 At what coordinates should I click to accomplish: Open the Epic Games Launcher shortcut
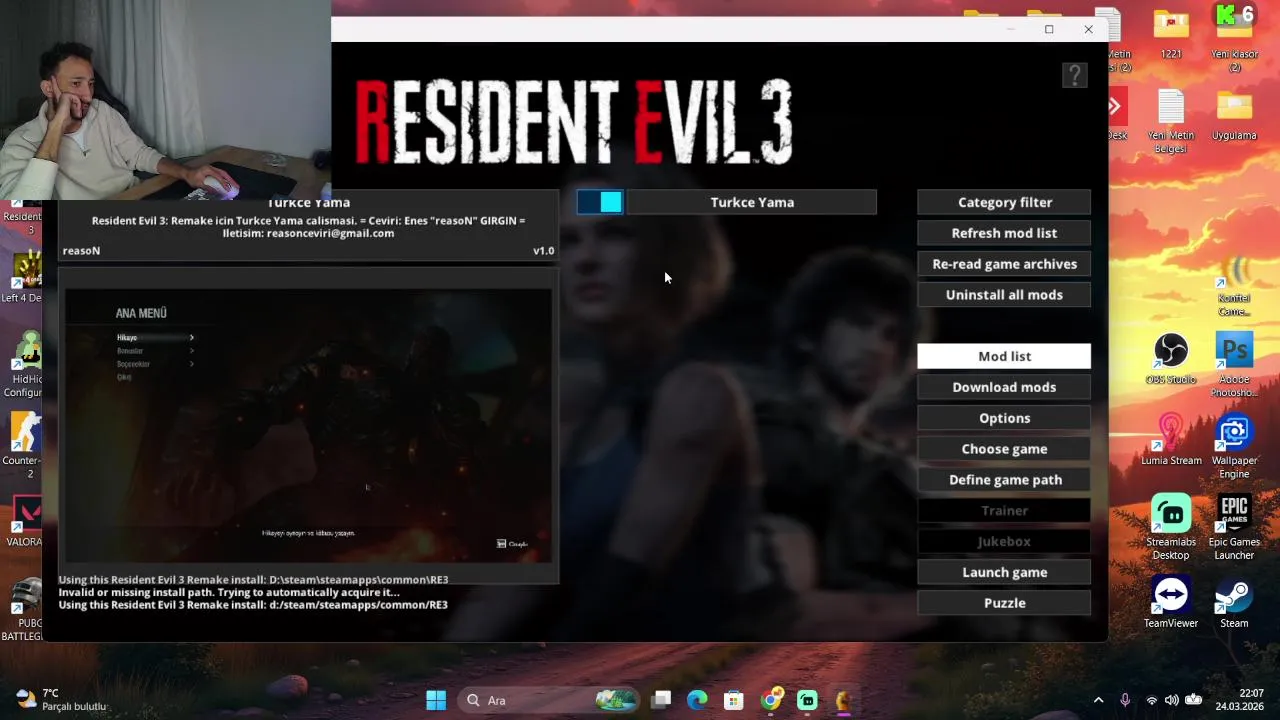(1234, 527)
